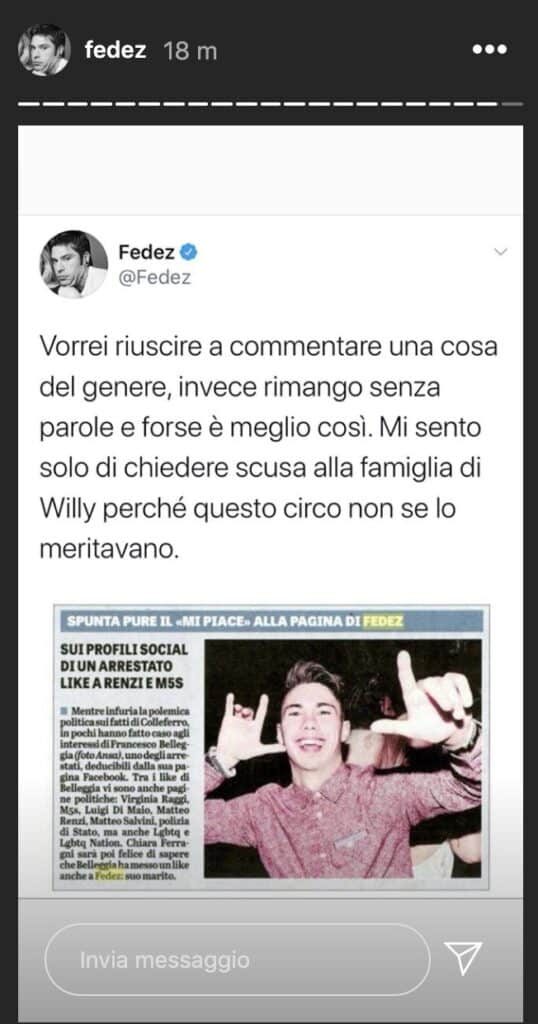
Task: Open fedez story profile avatar at top
Action: [44, 50]
